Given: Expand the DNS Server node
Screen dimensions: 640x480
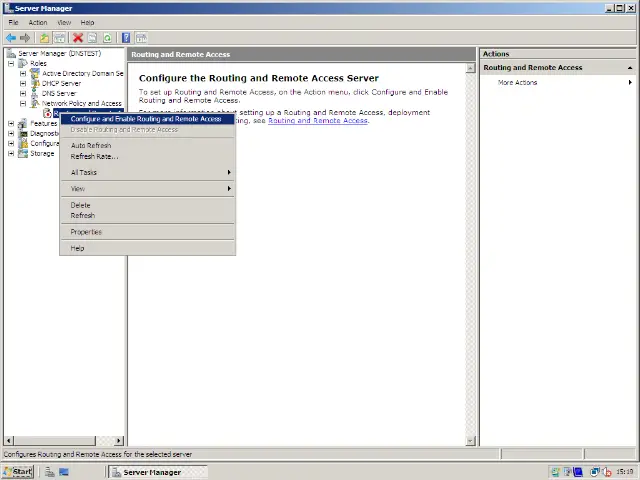Looking at the screenshot, I should coord(23,93).
